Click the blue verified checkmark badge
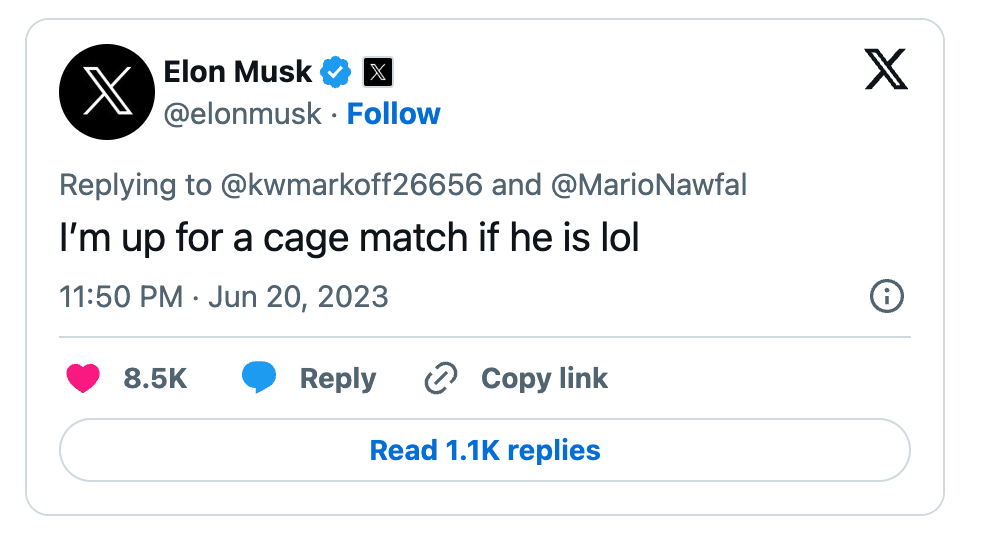Viewport: 982px width, 540px height. 336,72
